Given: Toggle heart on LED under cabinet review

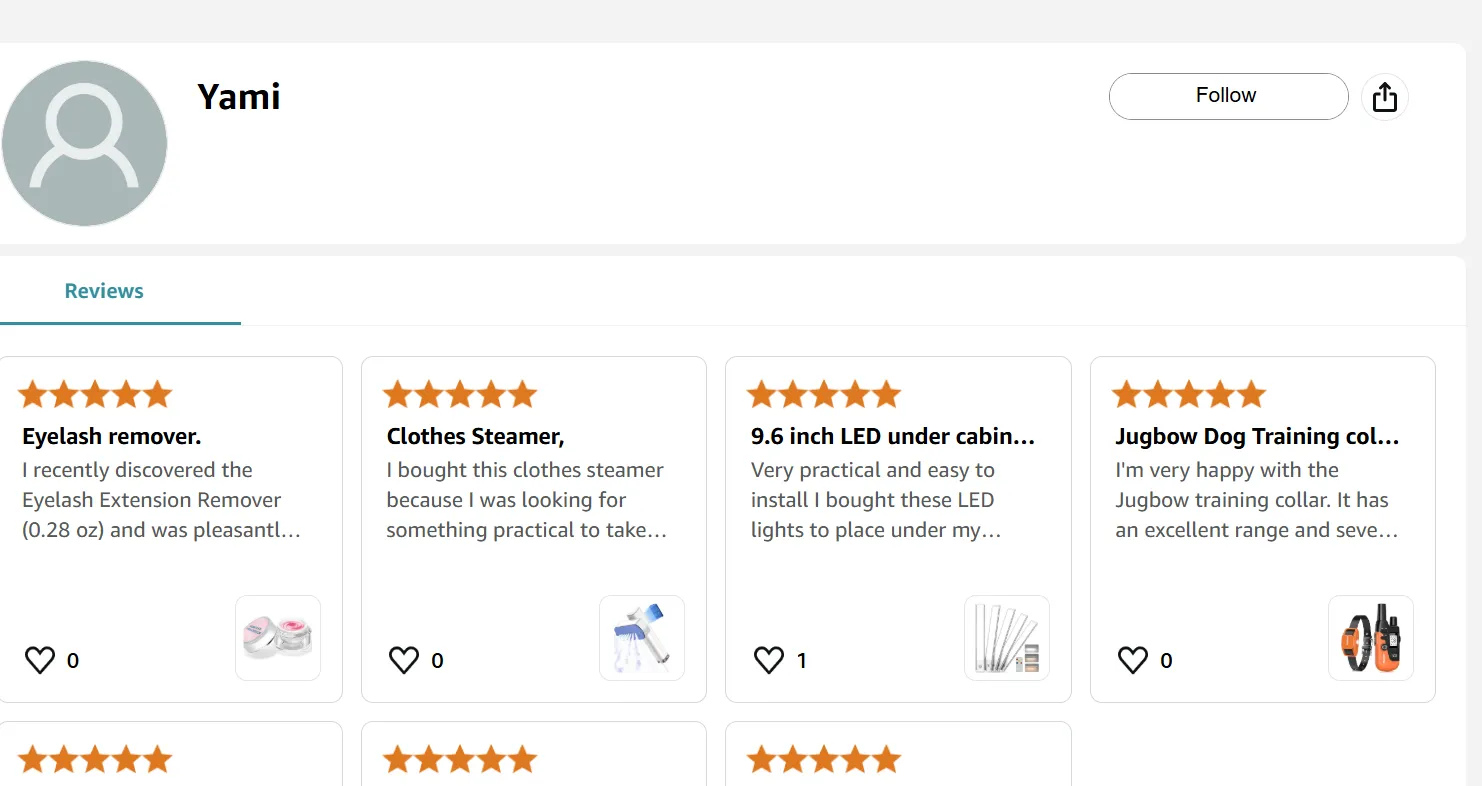Looking at the screenshot, I should coord(768,660).
